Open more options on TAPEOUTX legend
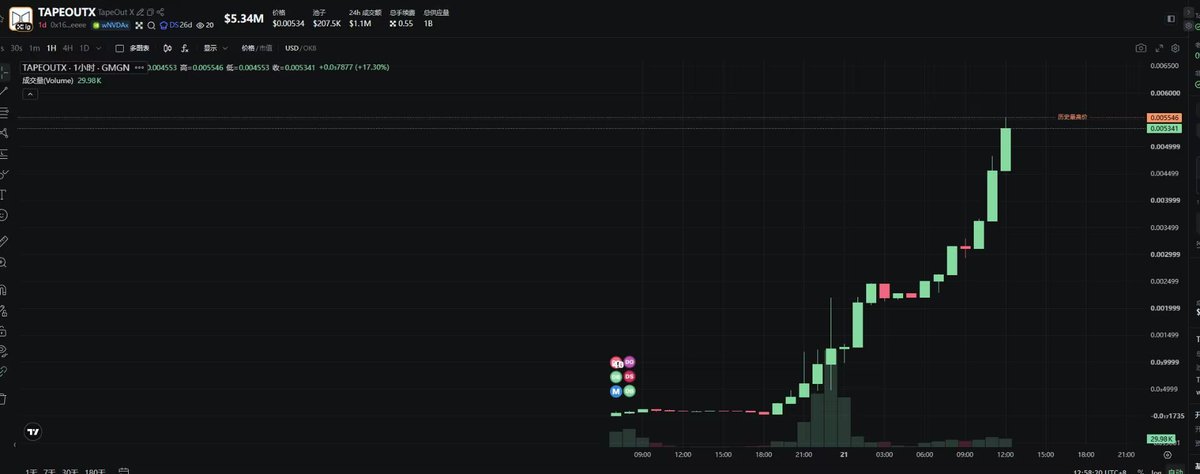 click(x=139, y=67)
